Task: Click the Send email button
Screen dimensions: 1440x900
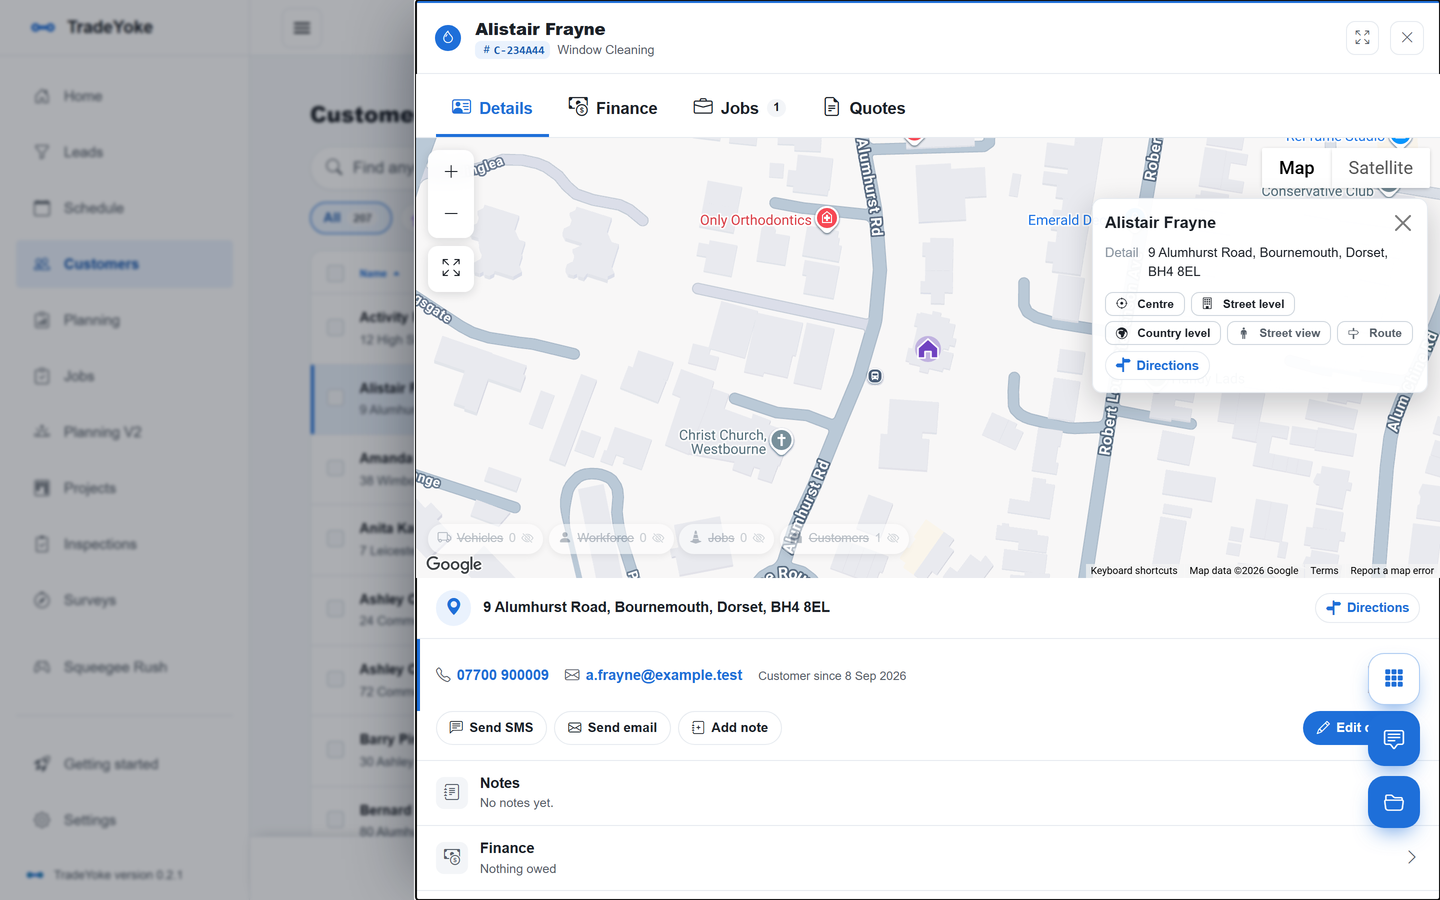Action: pos(612,728)
